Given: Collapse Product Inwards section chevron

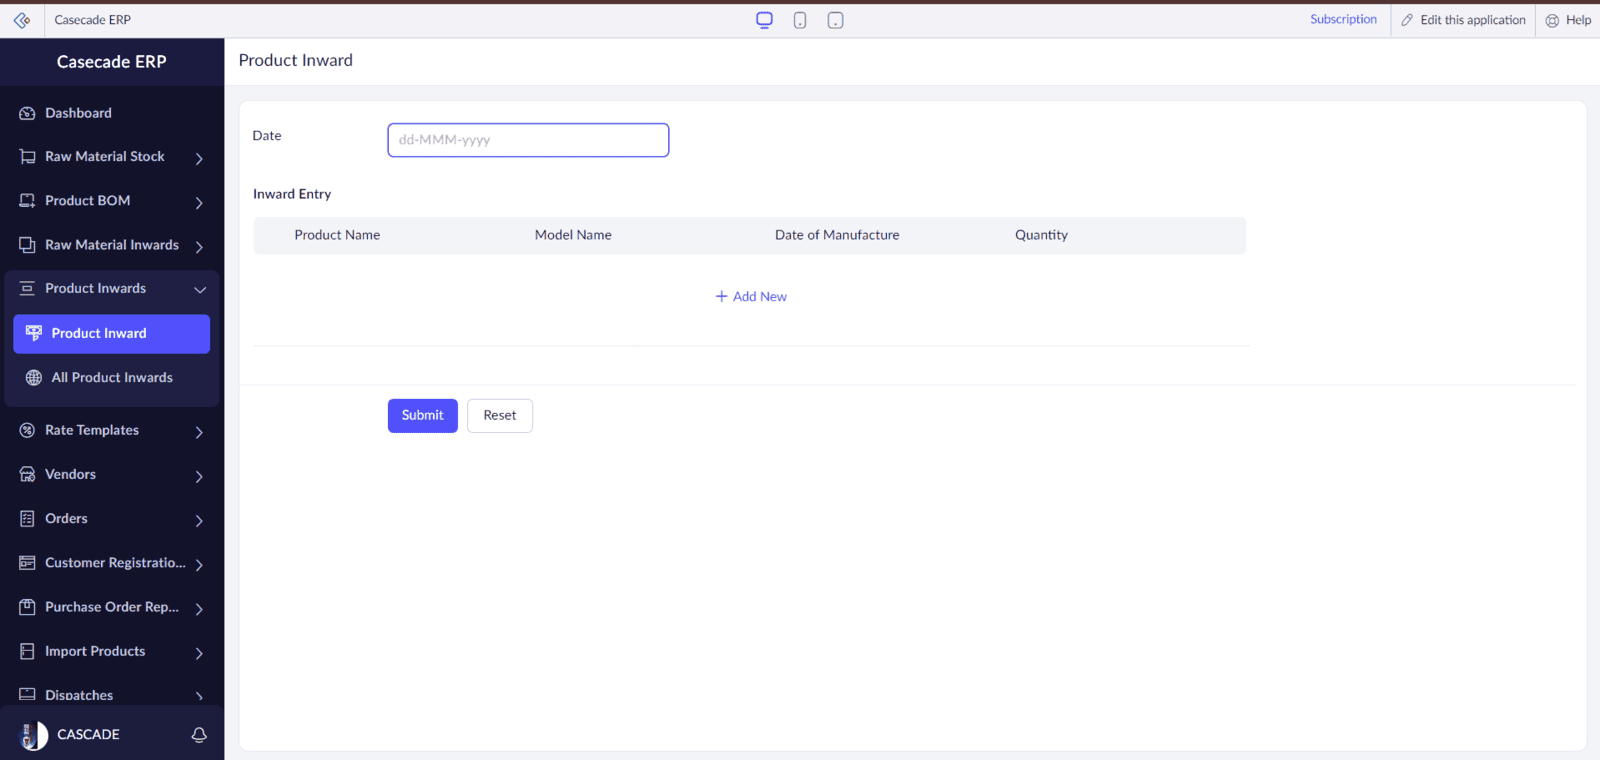Looking at the screenshot, I should [200, 290].
